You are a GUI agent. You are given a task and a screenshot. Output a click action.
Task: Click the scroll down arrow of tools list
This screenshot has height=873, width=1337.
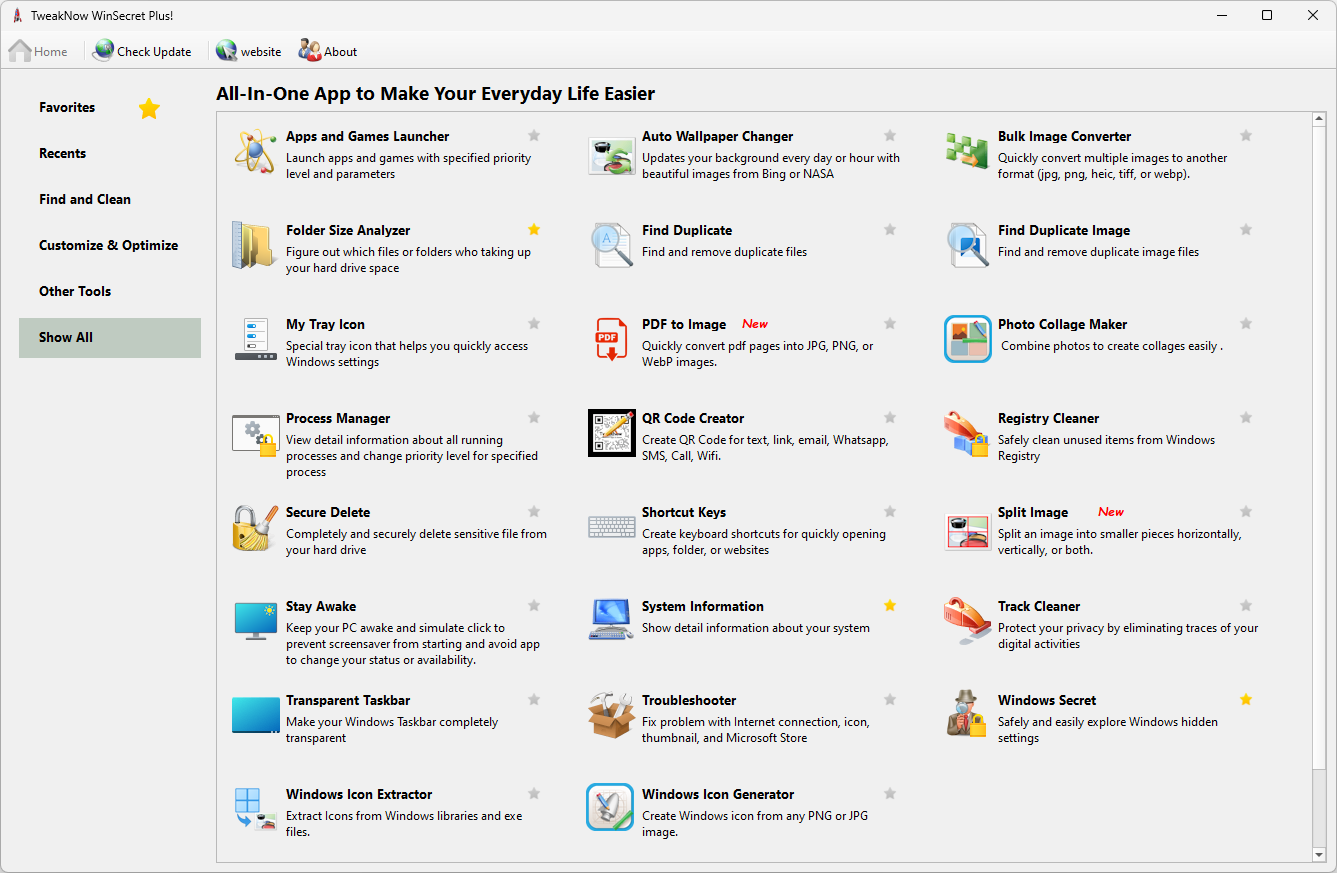point(1319,854)
